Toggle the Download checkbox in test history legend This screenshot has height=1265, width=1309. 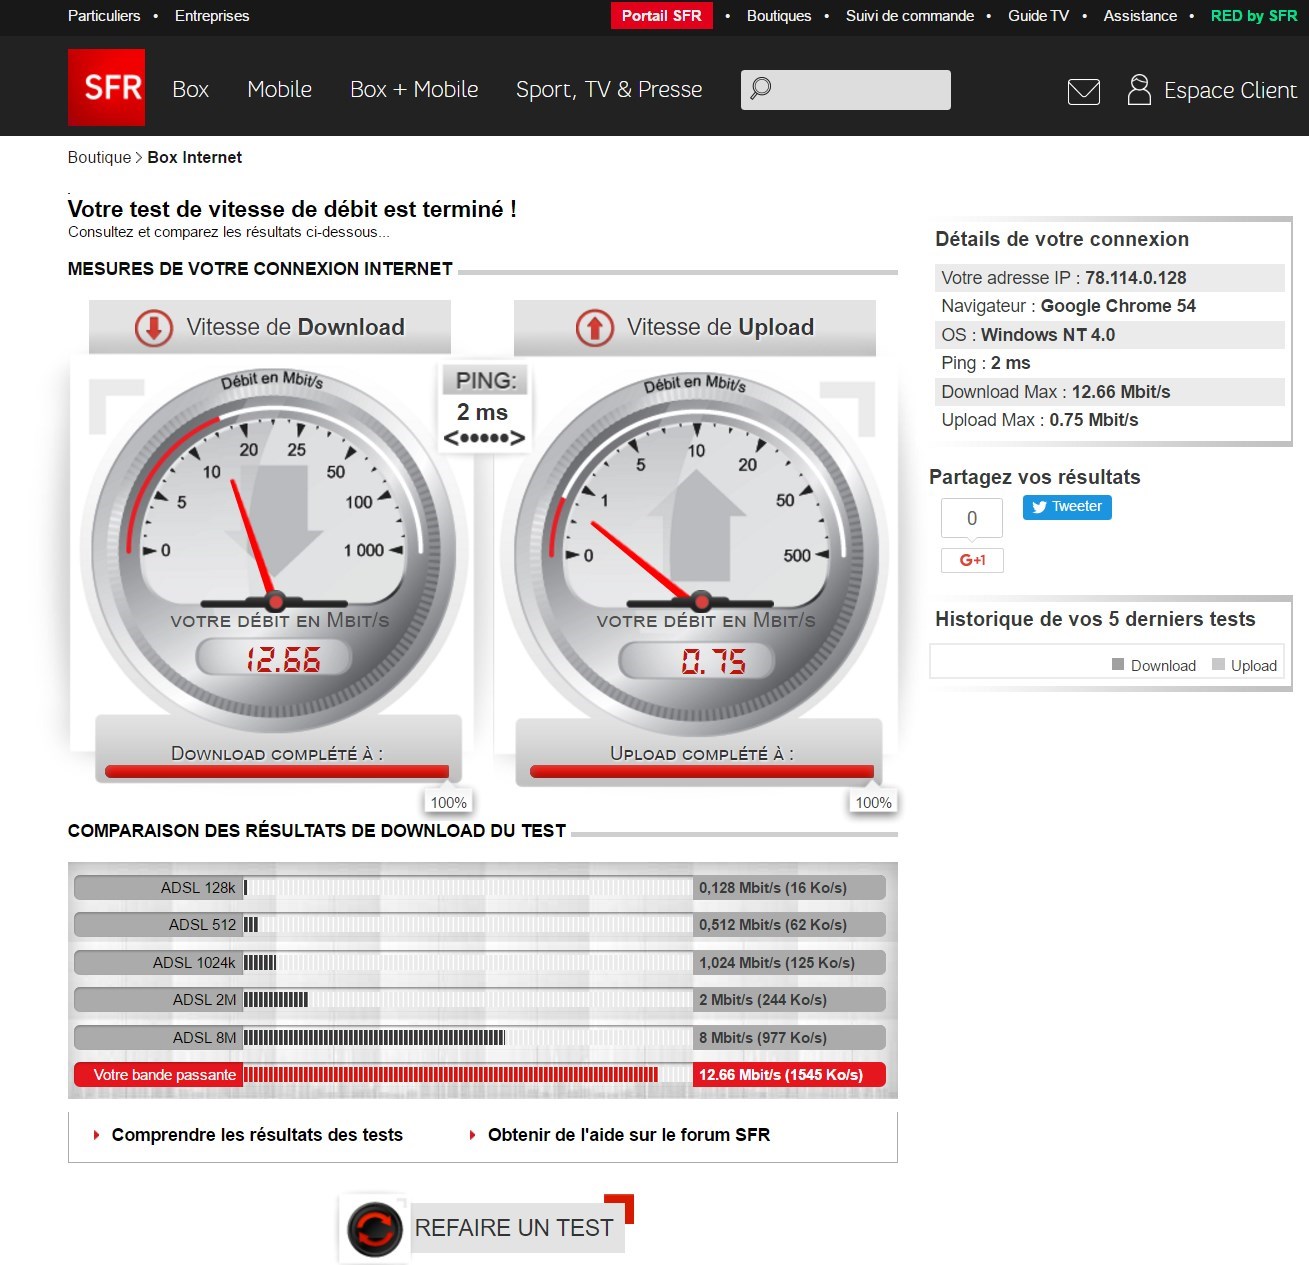(1116, 663)
